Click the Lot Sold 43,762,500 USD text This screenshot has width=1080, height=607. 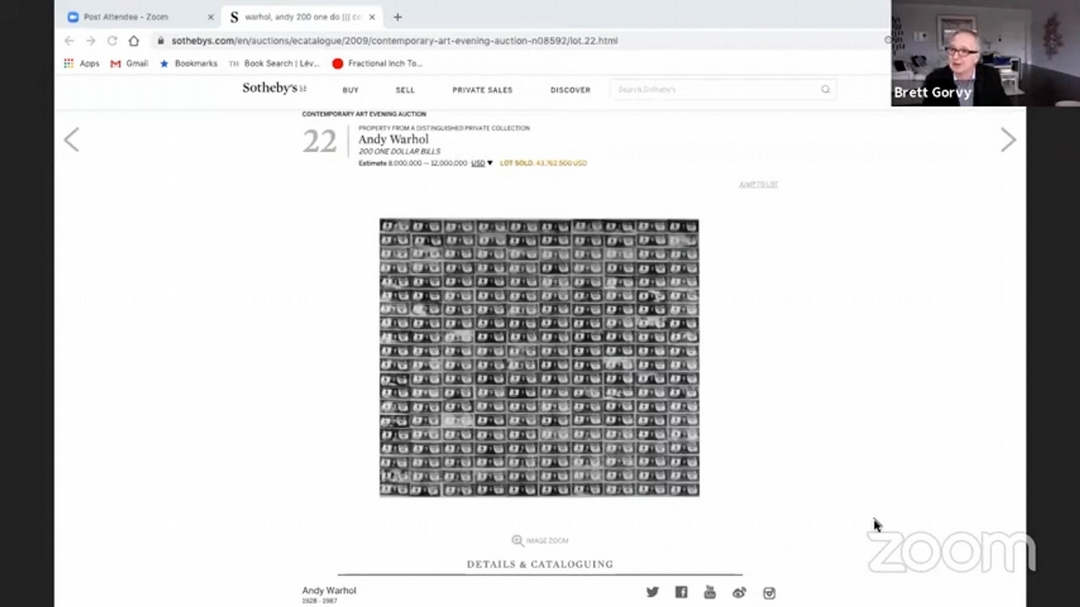pos(543,163)
